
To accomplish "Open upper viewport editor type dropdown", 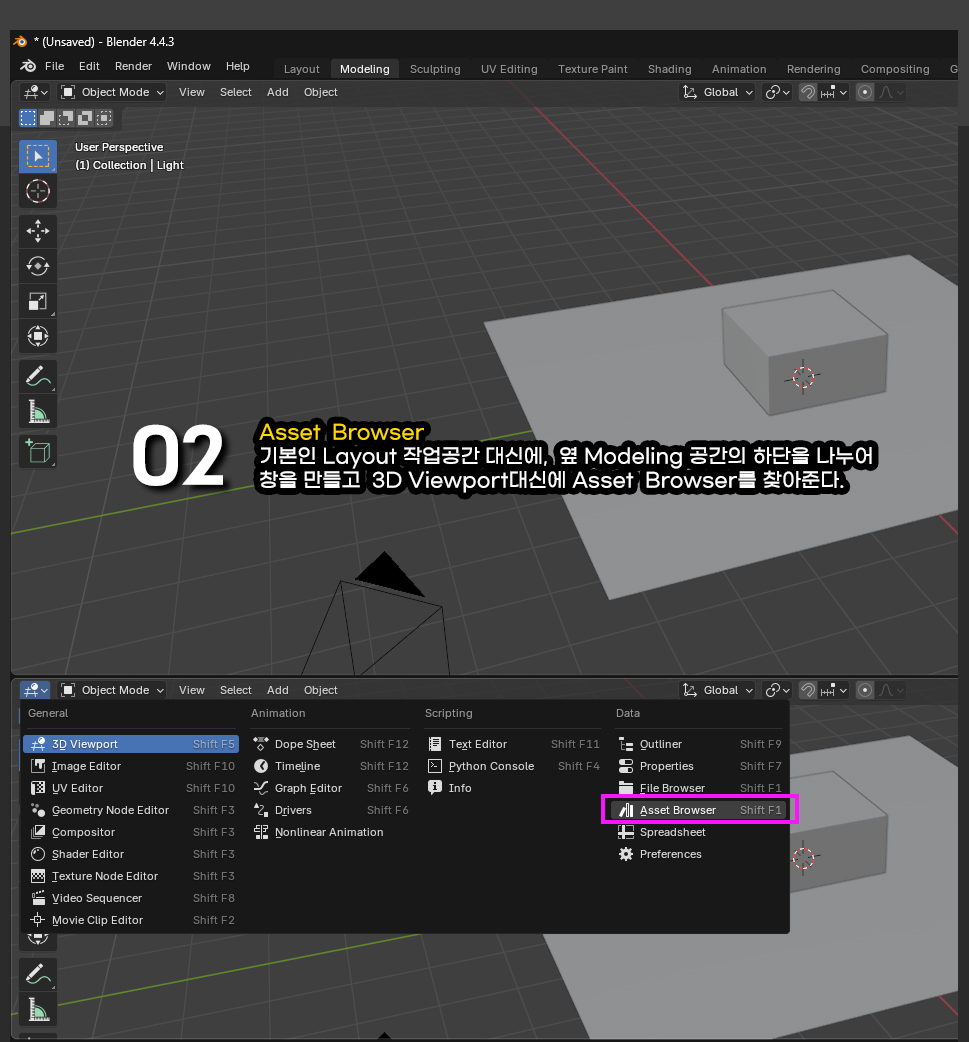I will 35,92.
